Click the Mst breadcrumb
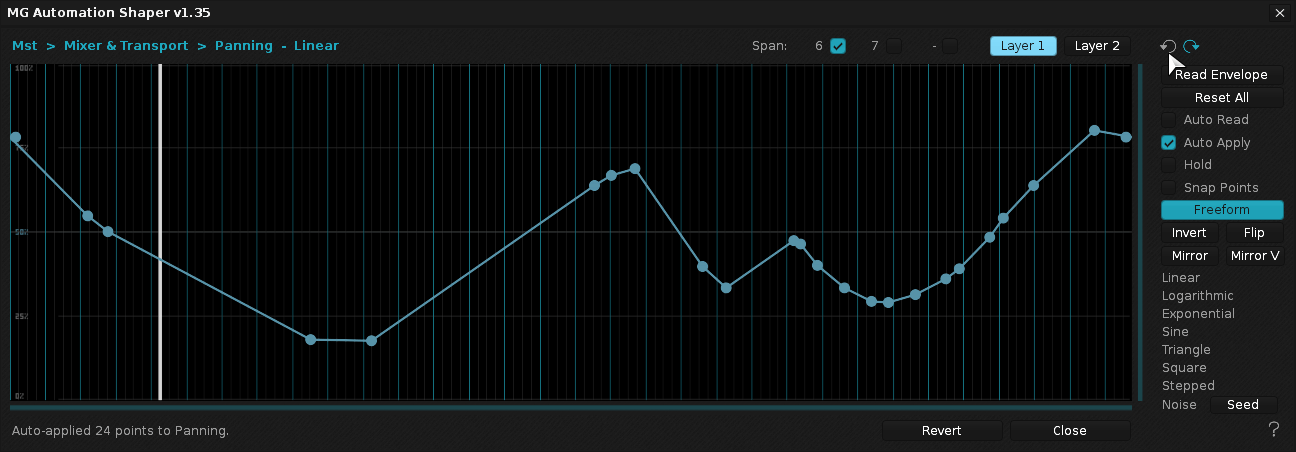1296x452 pixels. click(x=25, y=46)
